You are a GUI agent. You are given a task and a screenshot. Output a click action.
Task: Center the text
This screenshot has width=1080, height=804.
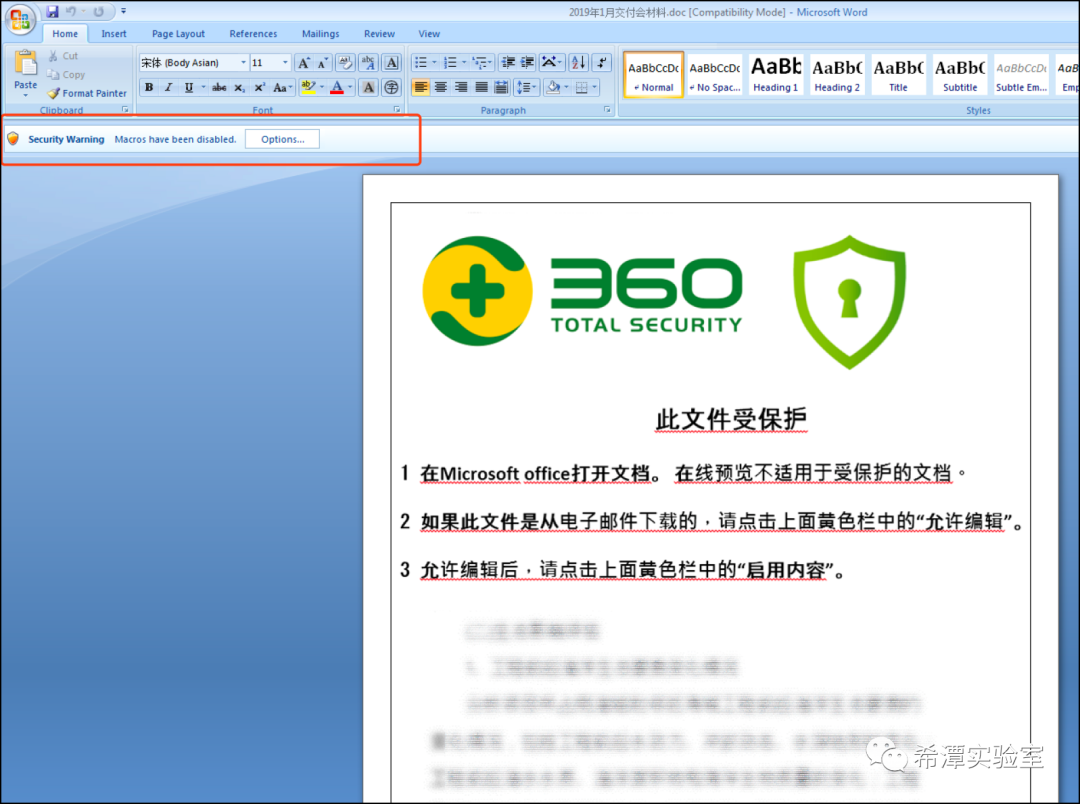point(441,87)
